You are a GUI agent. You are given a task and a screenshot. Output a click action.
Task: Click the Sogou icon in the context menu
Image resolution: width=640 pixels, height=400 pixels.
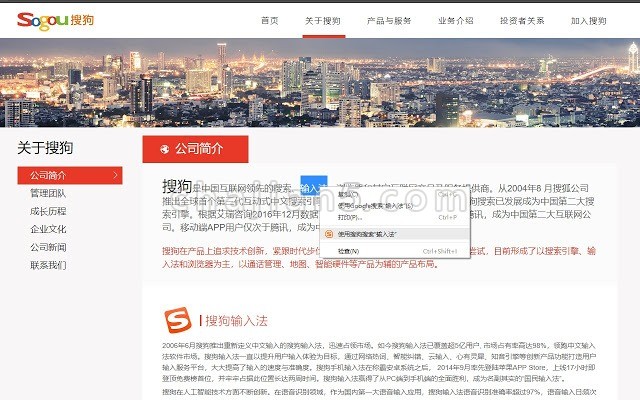pos(329,234)
